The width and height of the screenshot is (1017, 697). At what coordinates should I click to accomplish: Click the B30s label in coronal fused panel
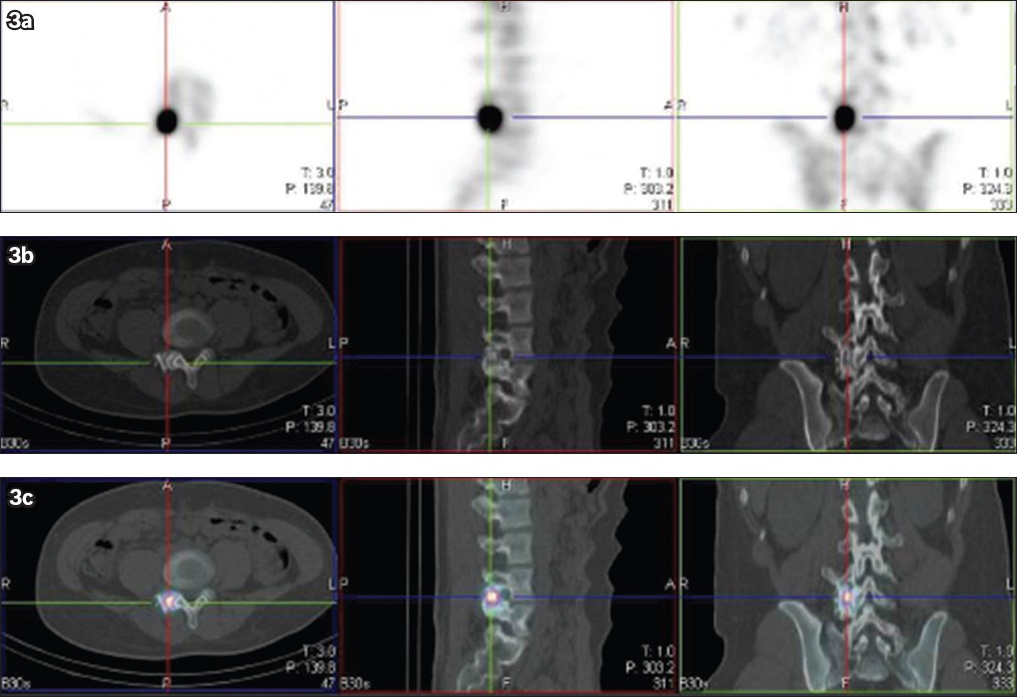click(694, 684)
